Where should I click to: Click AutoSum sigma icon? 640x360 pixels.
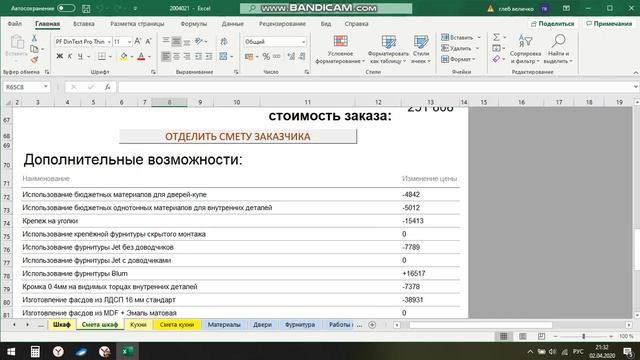(496, 38)
